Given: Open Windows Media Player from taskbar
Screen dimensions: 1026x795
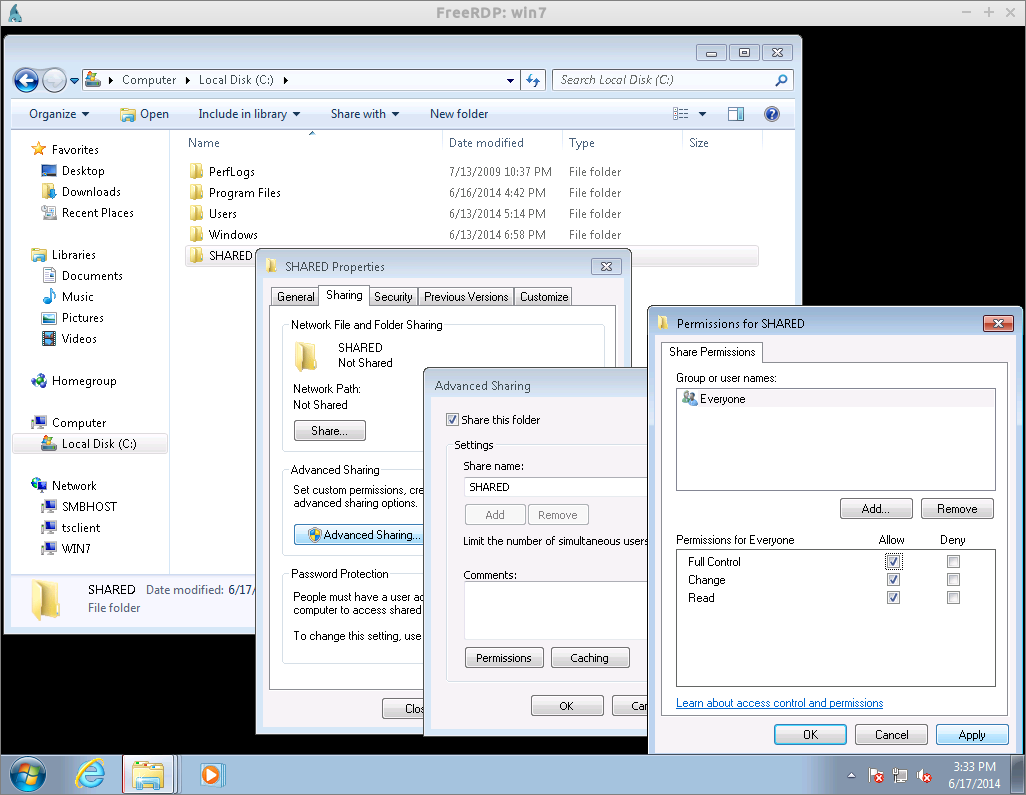Looking at the screenshot, I should [x=211, y=773].
